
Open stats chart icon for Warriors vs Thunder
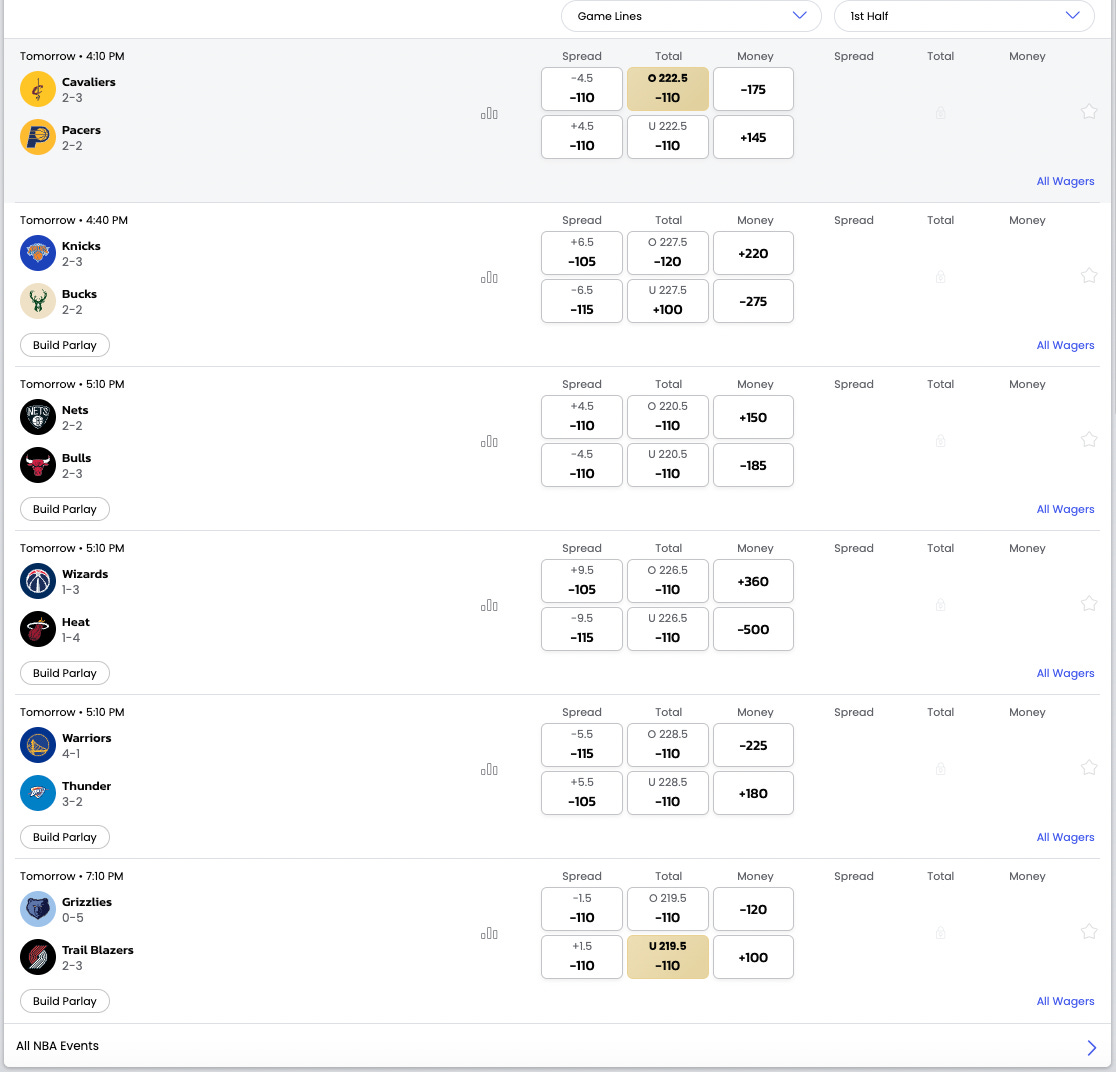click(x=489, y=769)
